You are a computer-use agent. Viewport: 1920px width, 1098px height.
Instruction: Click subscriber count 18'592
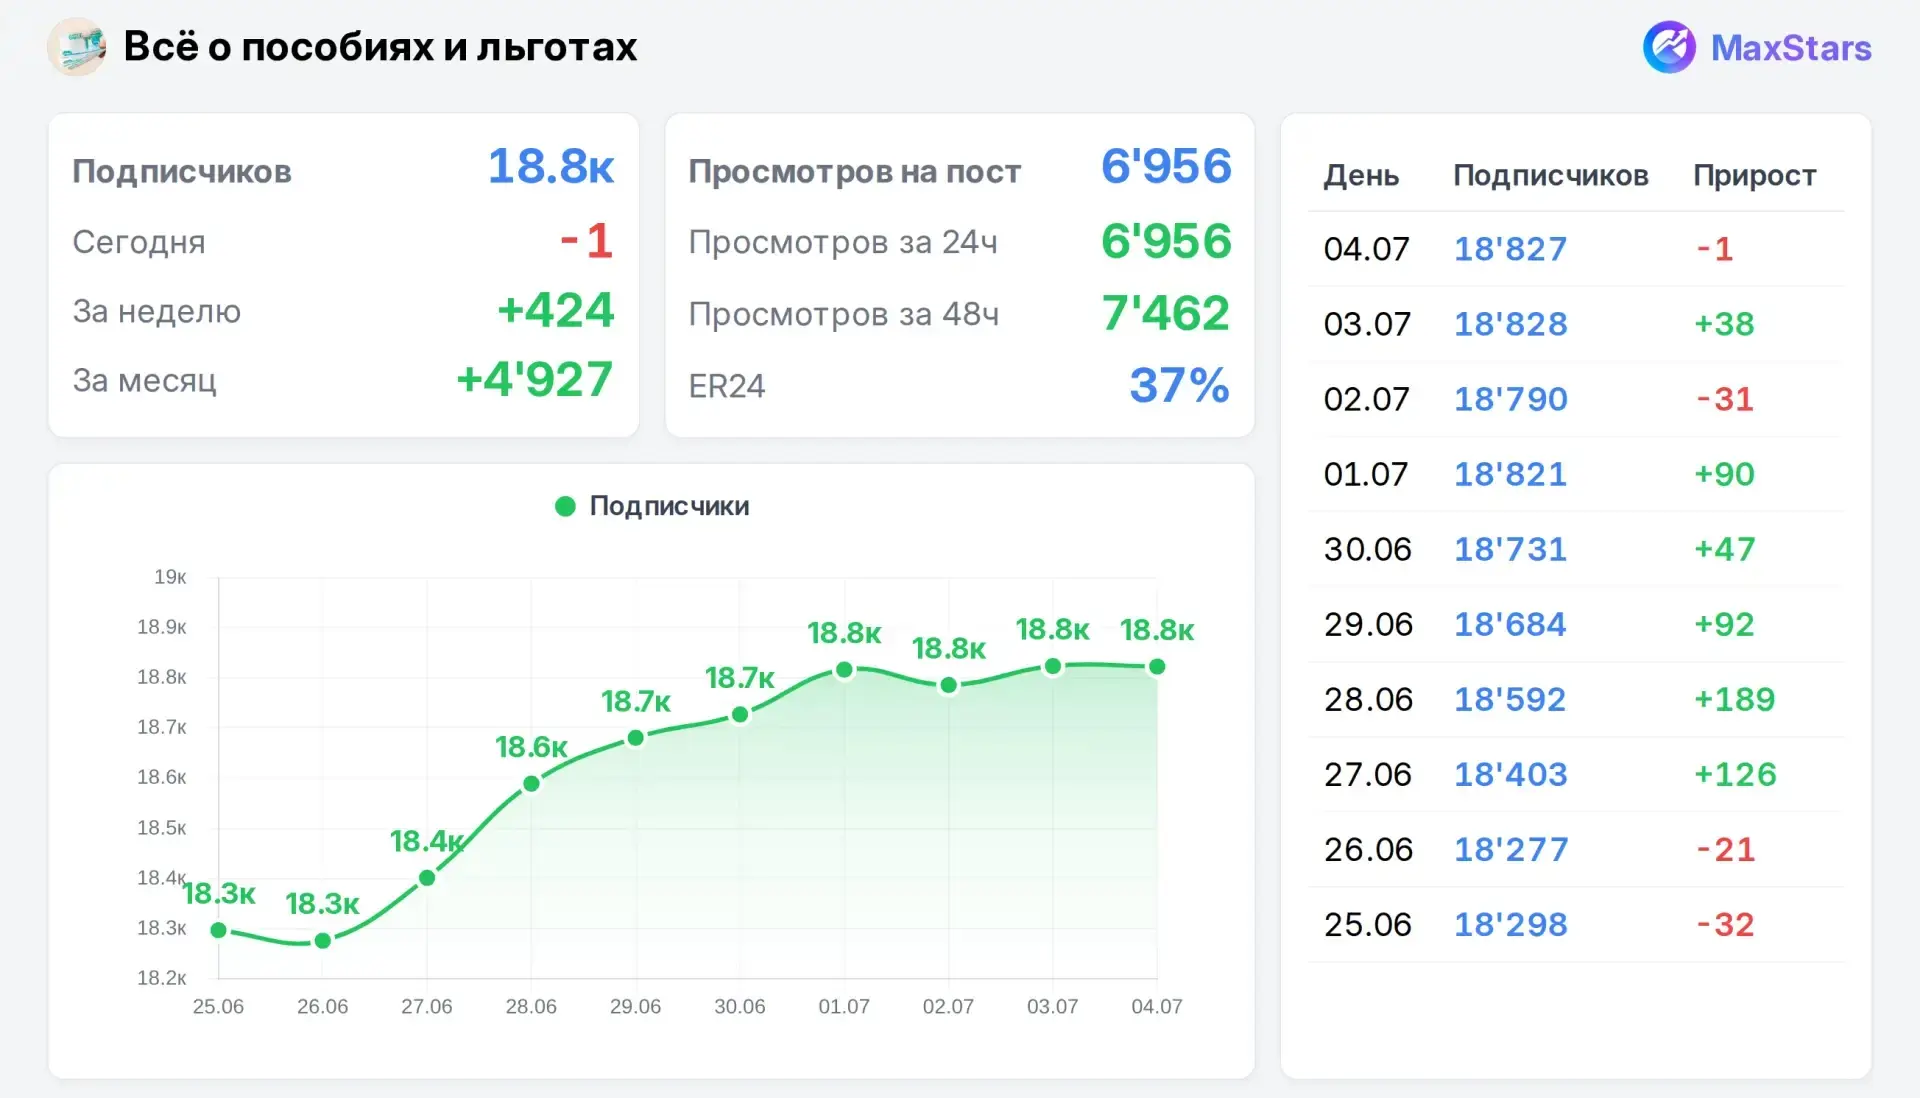coord(1510,699)
